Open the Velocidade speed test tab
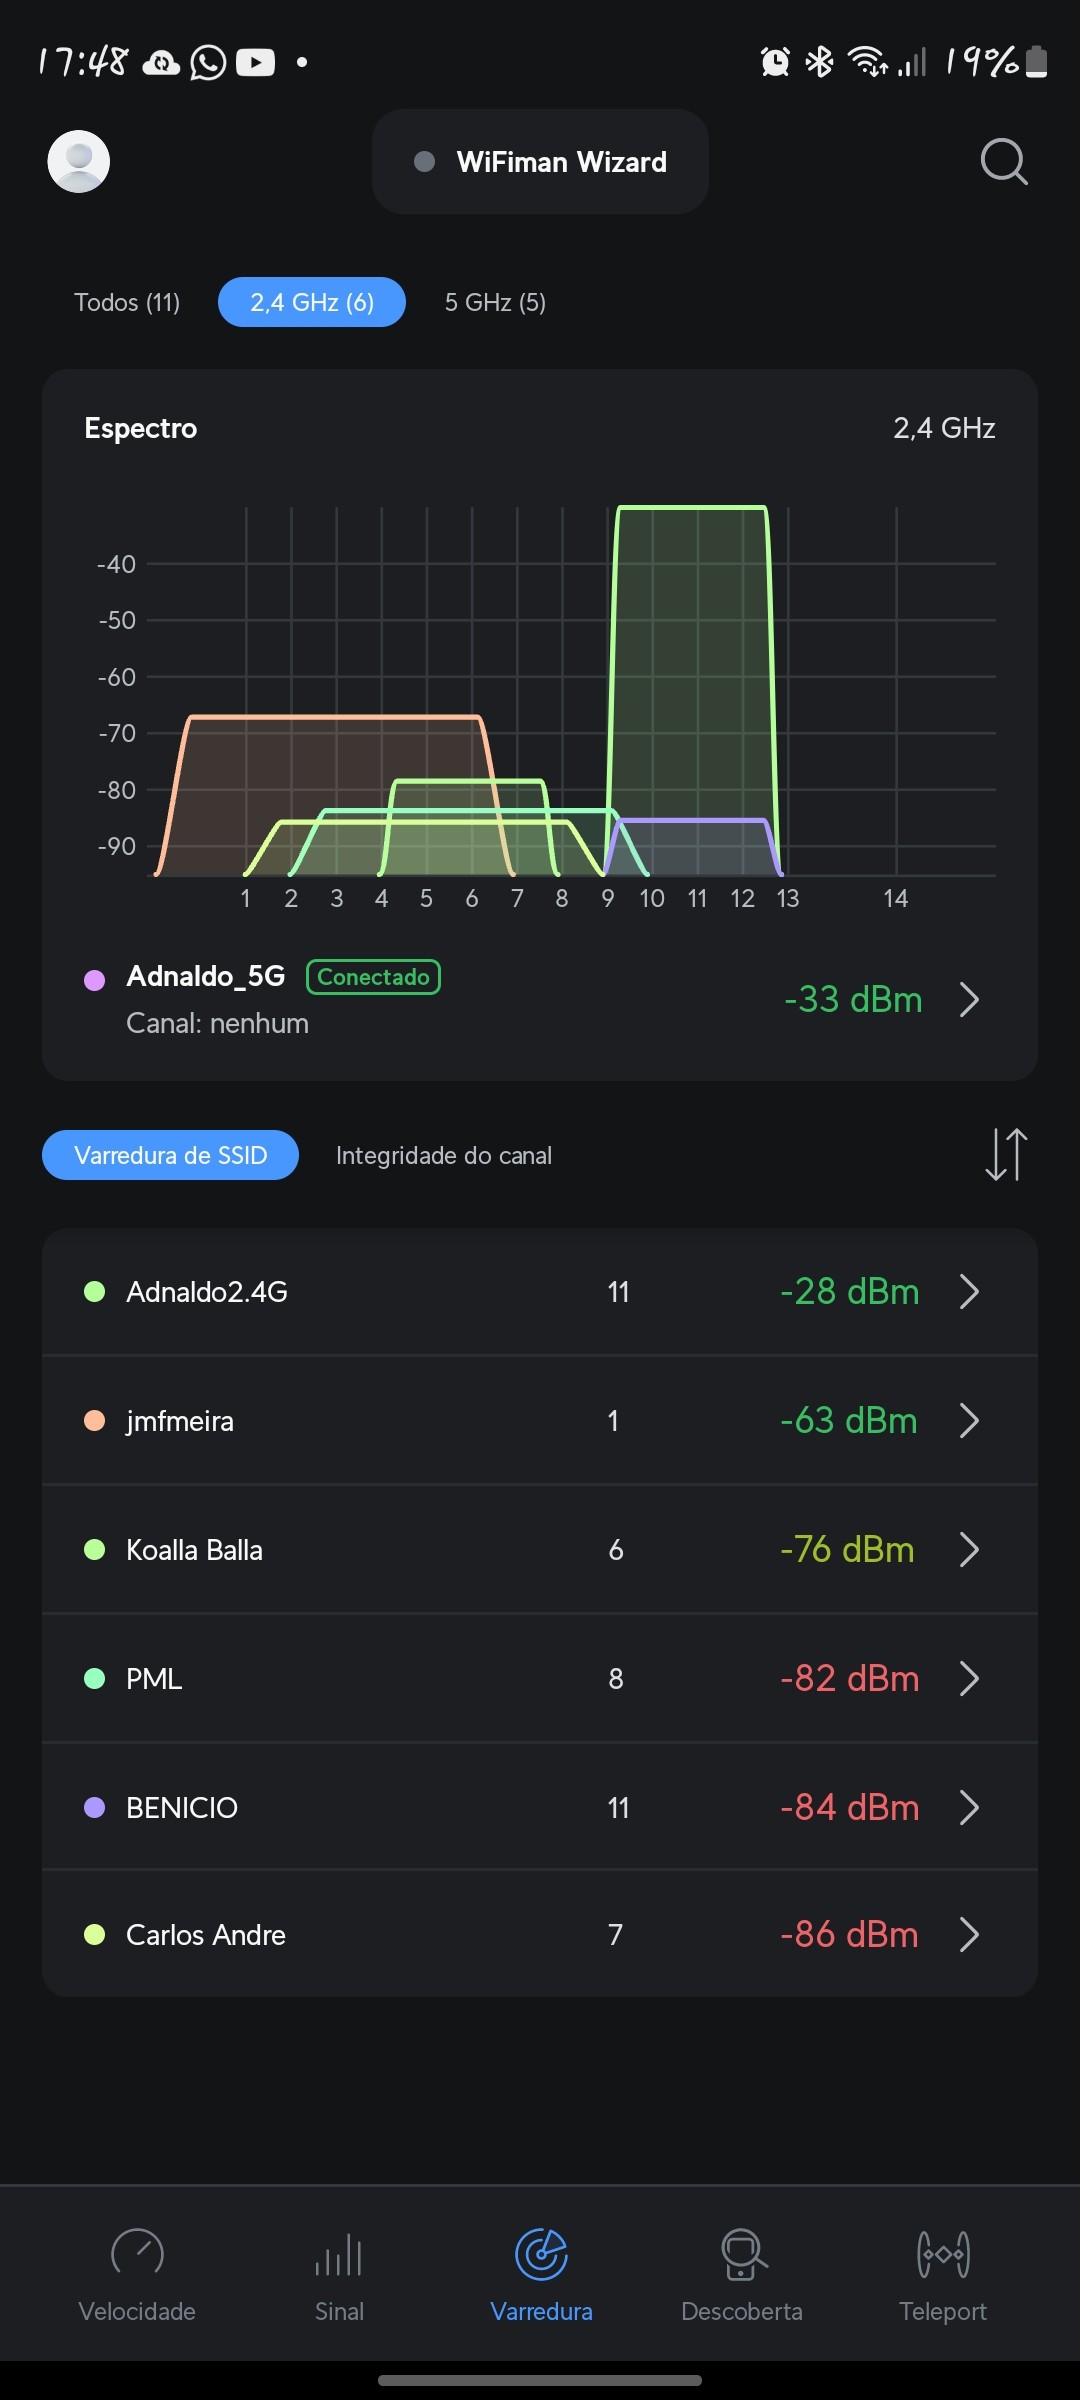 tap(137, 2272)
